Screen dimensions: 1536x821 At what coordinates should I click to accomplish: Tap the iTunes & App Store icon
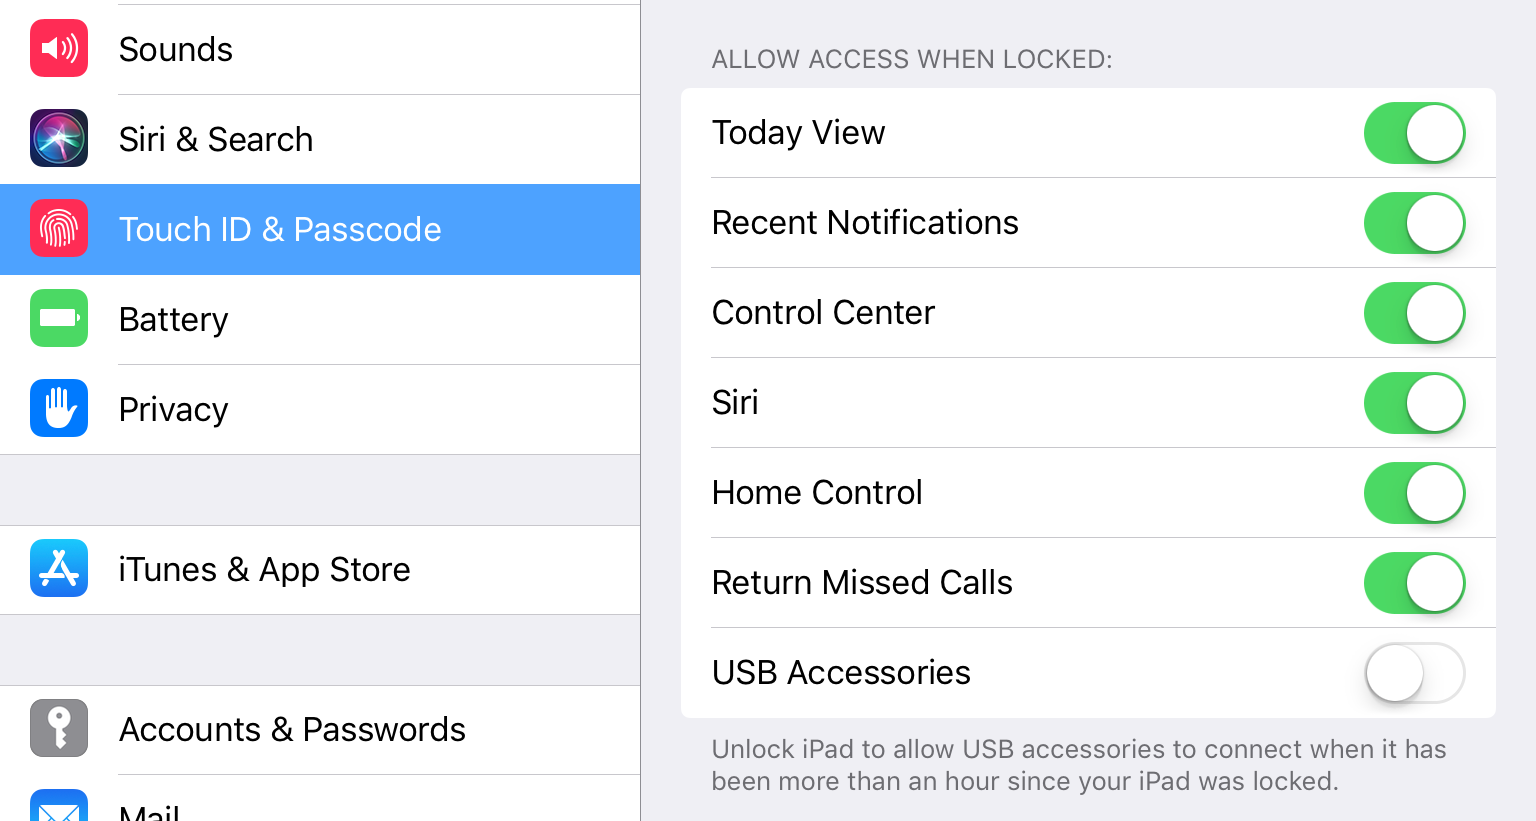pyautogui.click(x=59, y=569)
